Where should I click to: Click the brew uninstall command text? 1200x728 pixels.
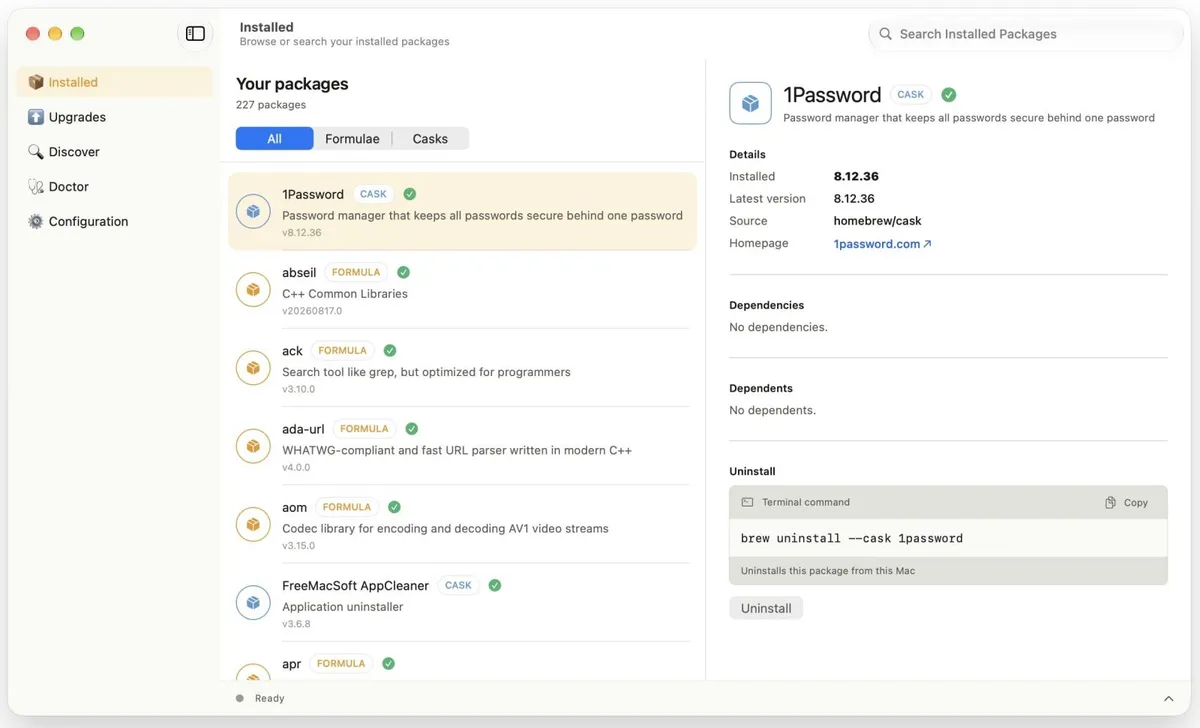tap(852, 538)
